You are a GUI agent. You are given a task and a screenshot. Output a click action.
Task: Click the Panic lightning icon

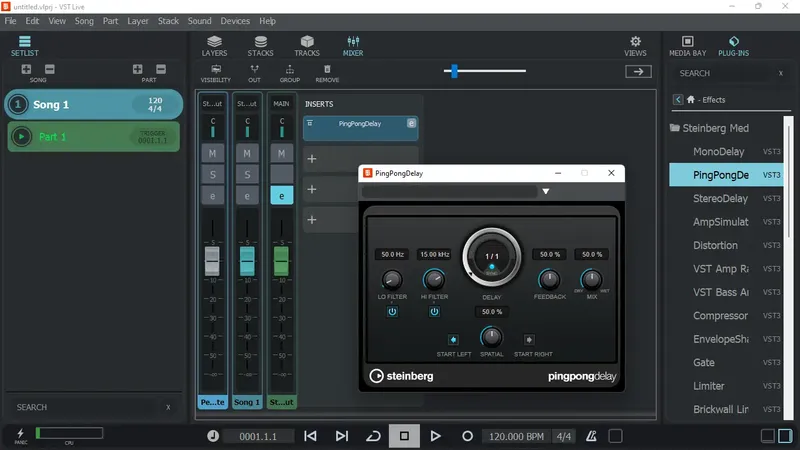pyautogui.click(x=20, y=435)
